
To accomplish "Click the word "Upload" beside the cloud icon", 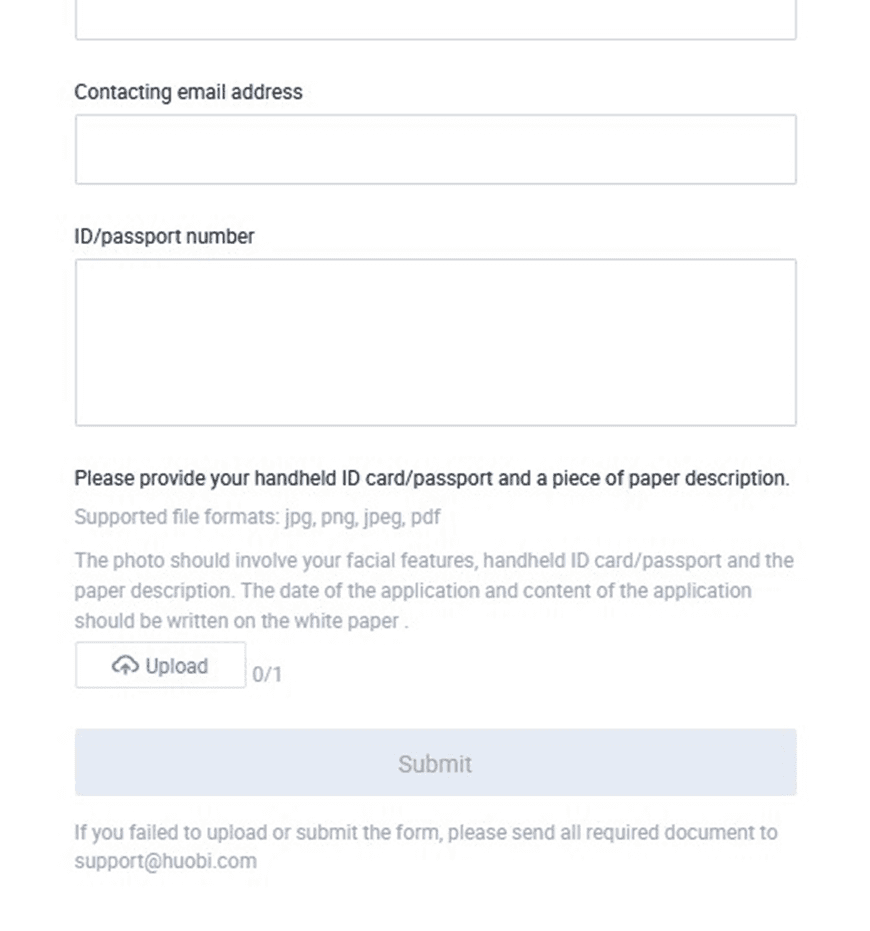I will 176,666.
